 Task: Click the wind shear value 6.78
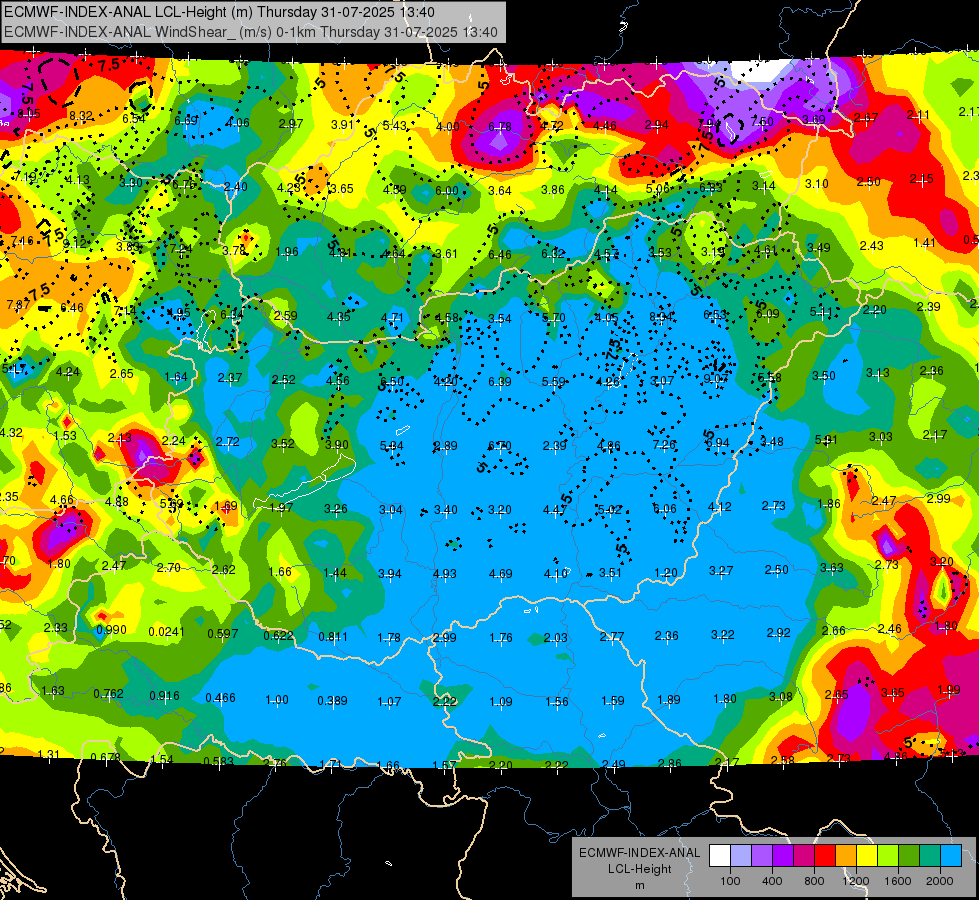pos(499,126)
